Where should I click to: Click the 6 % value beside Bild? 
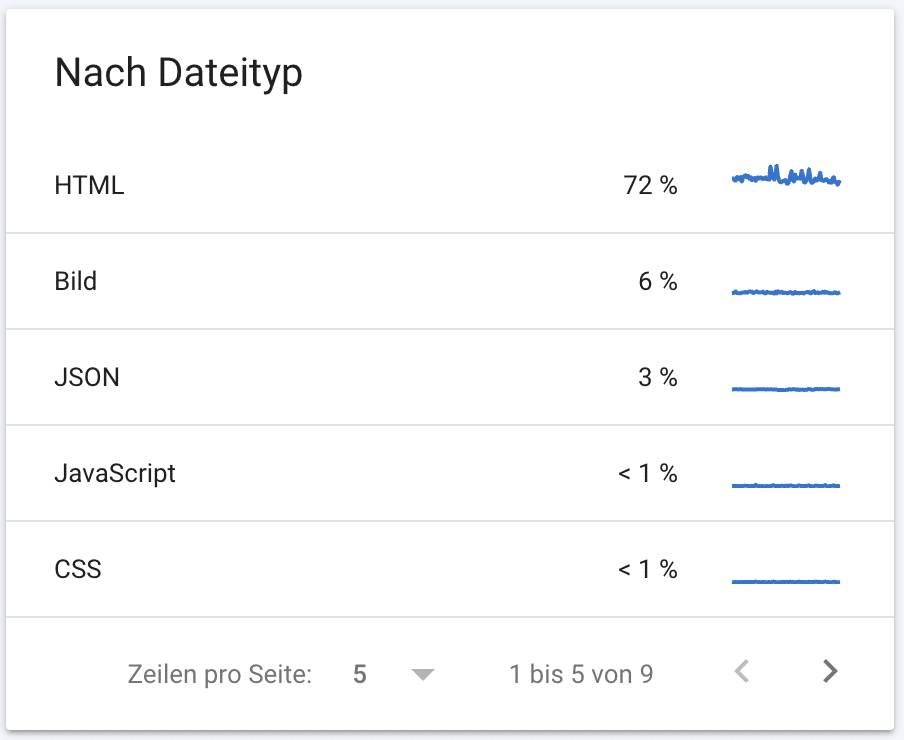[x=658, y=281]
